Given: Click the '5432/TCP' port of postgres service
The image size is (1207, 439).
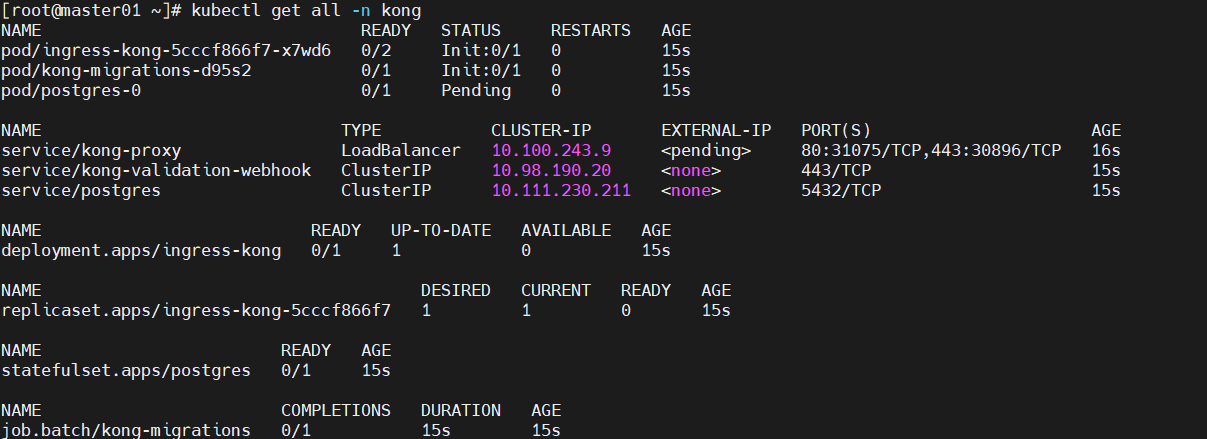Looking at the screenshot, I should click(841, 190).
